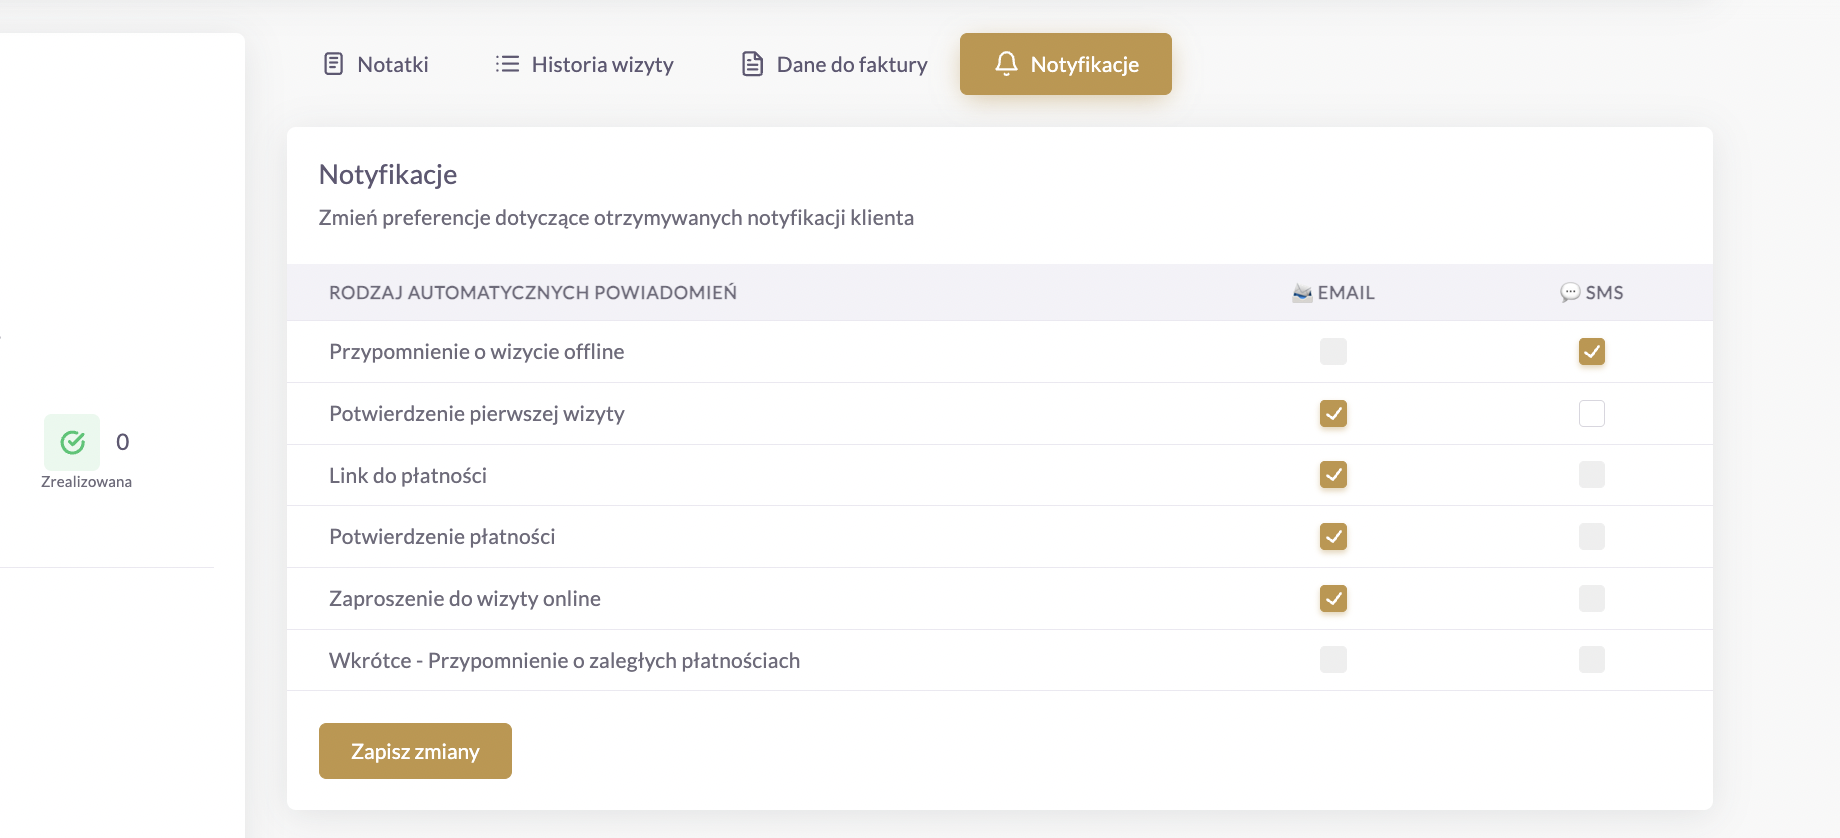Open the Notatki tab
This screenshot has height=838, width=1840.
(376, 64)
